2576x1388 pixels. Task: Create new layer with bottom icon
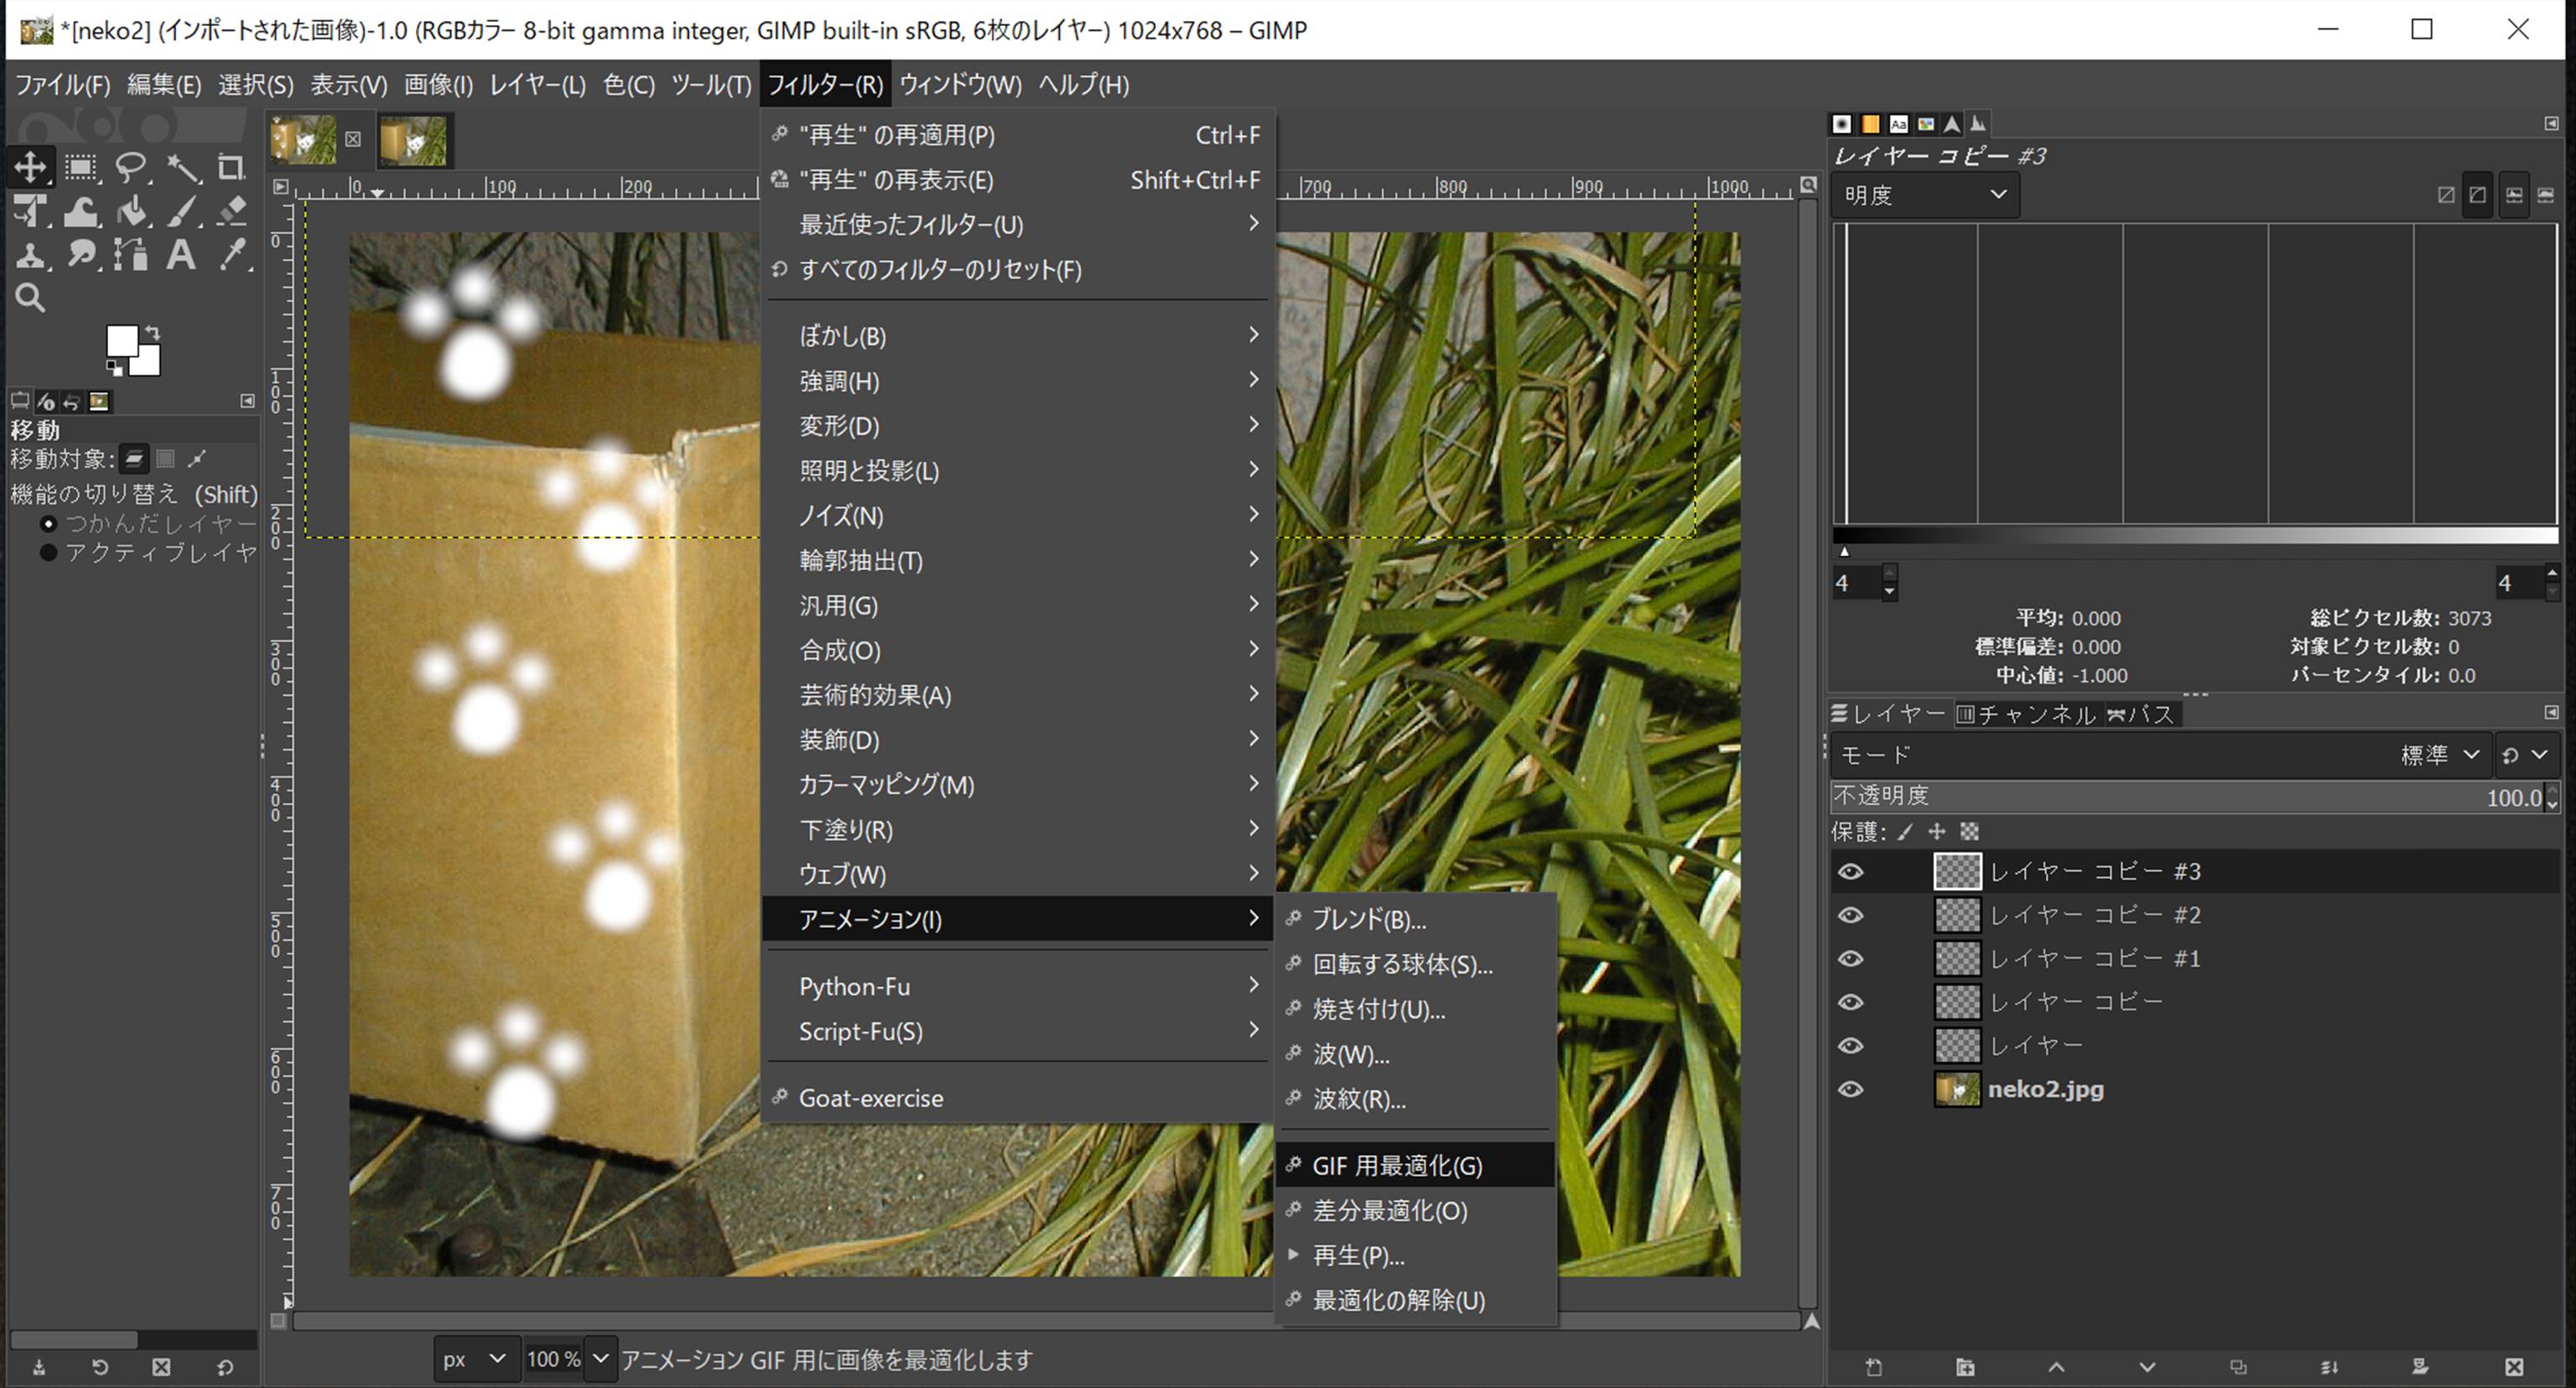[1874, 1367]
